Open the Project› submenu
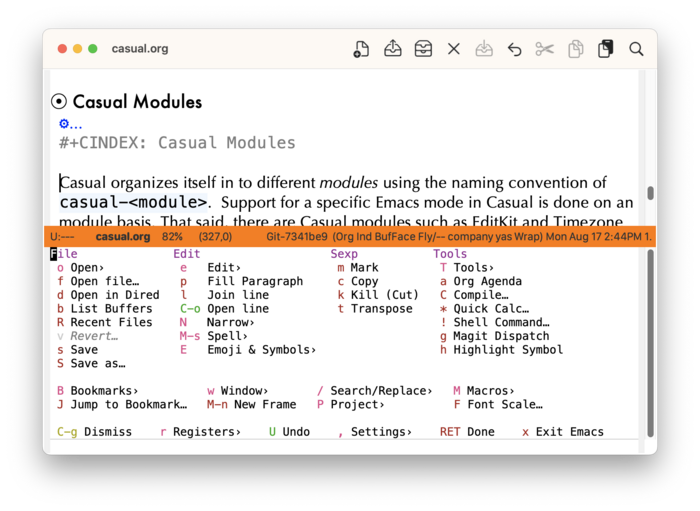The image size is (700, 511). pyautogui.click(x=350, y=404)
